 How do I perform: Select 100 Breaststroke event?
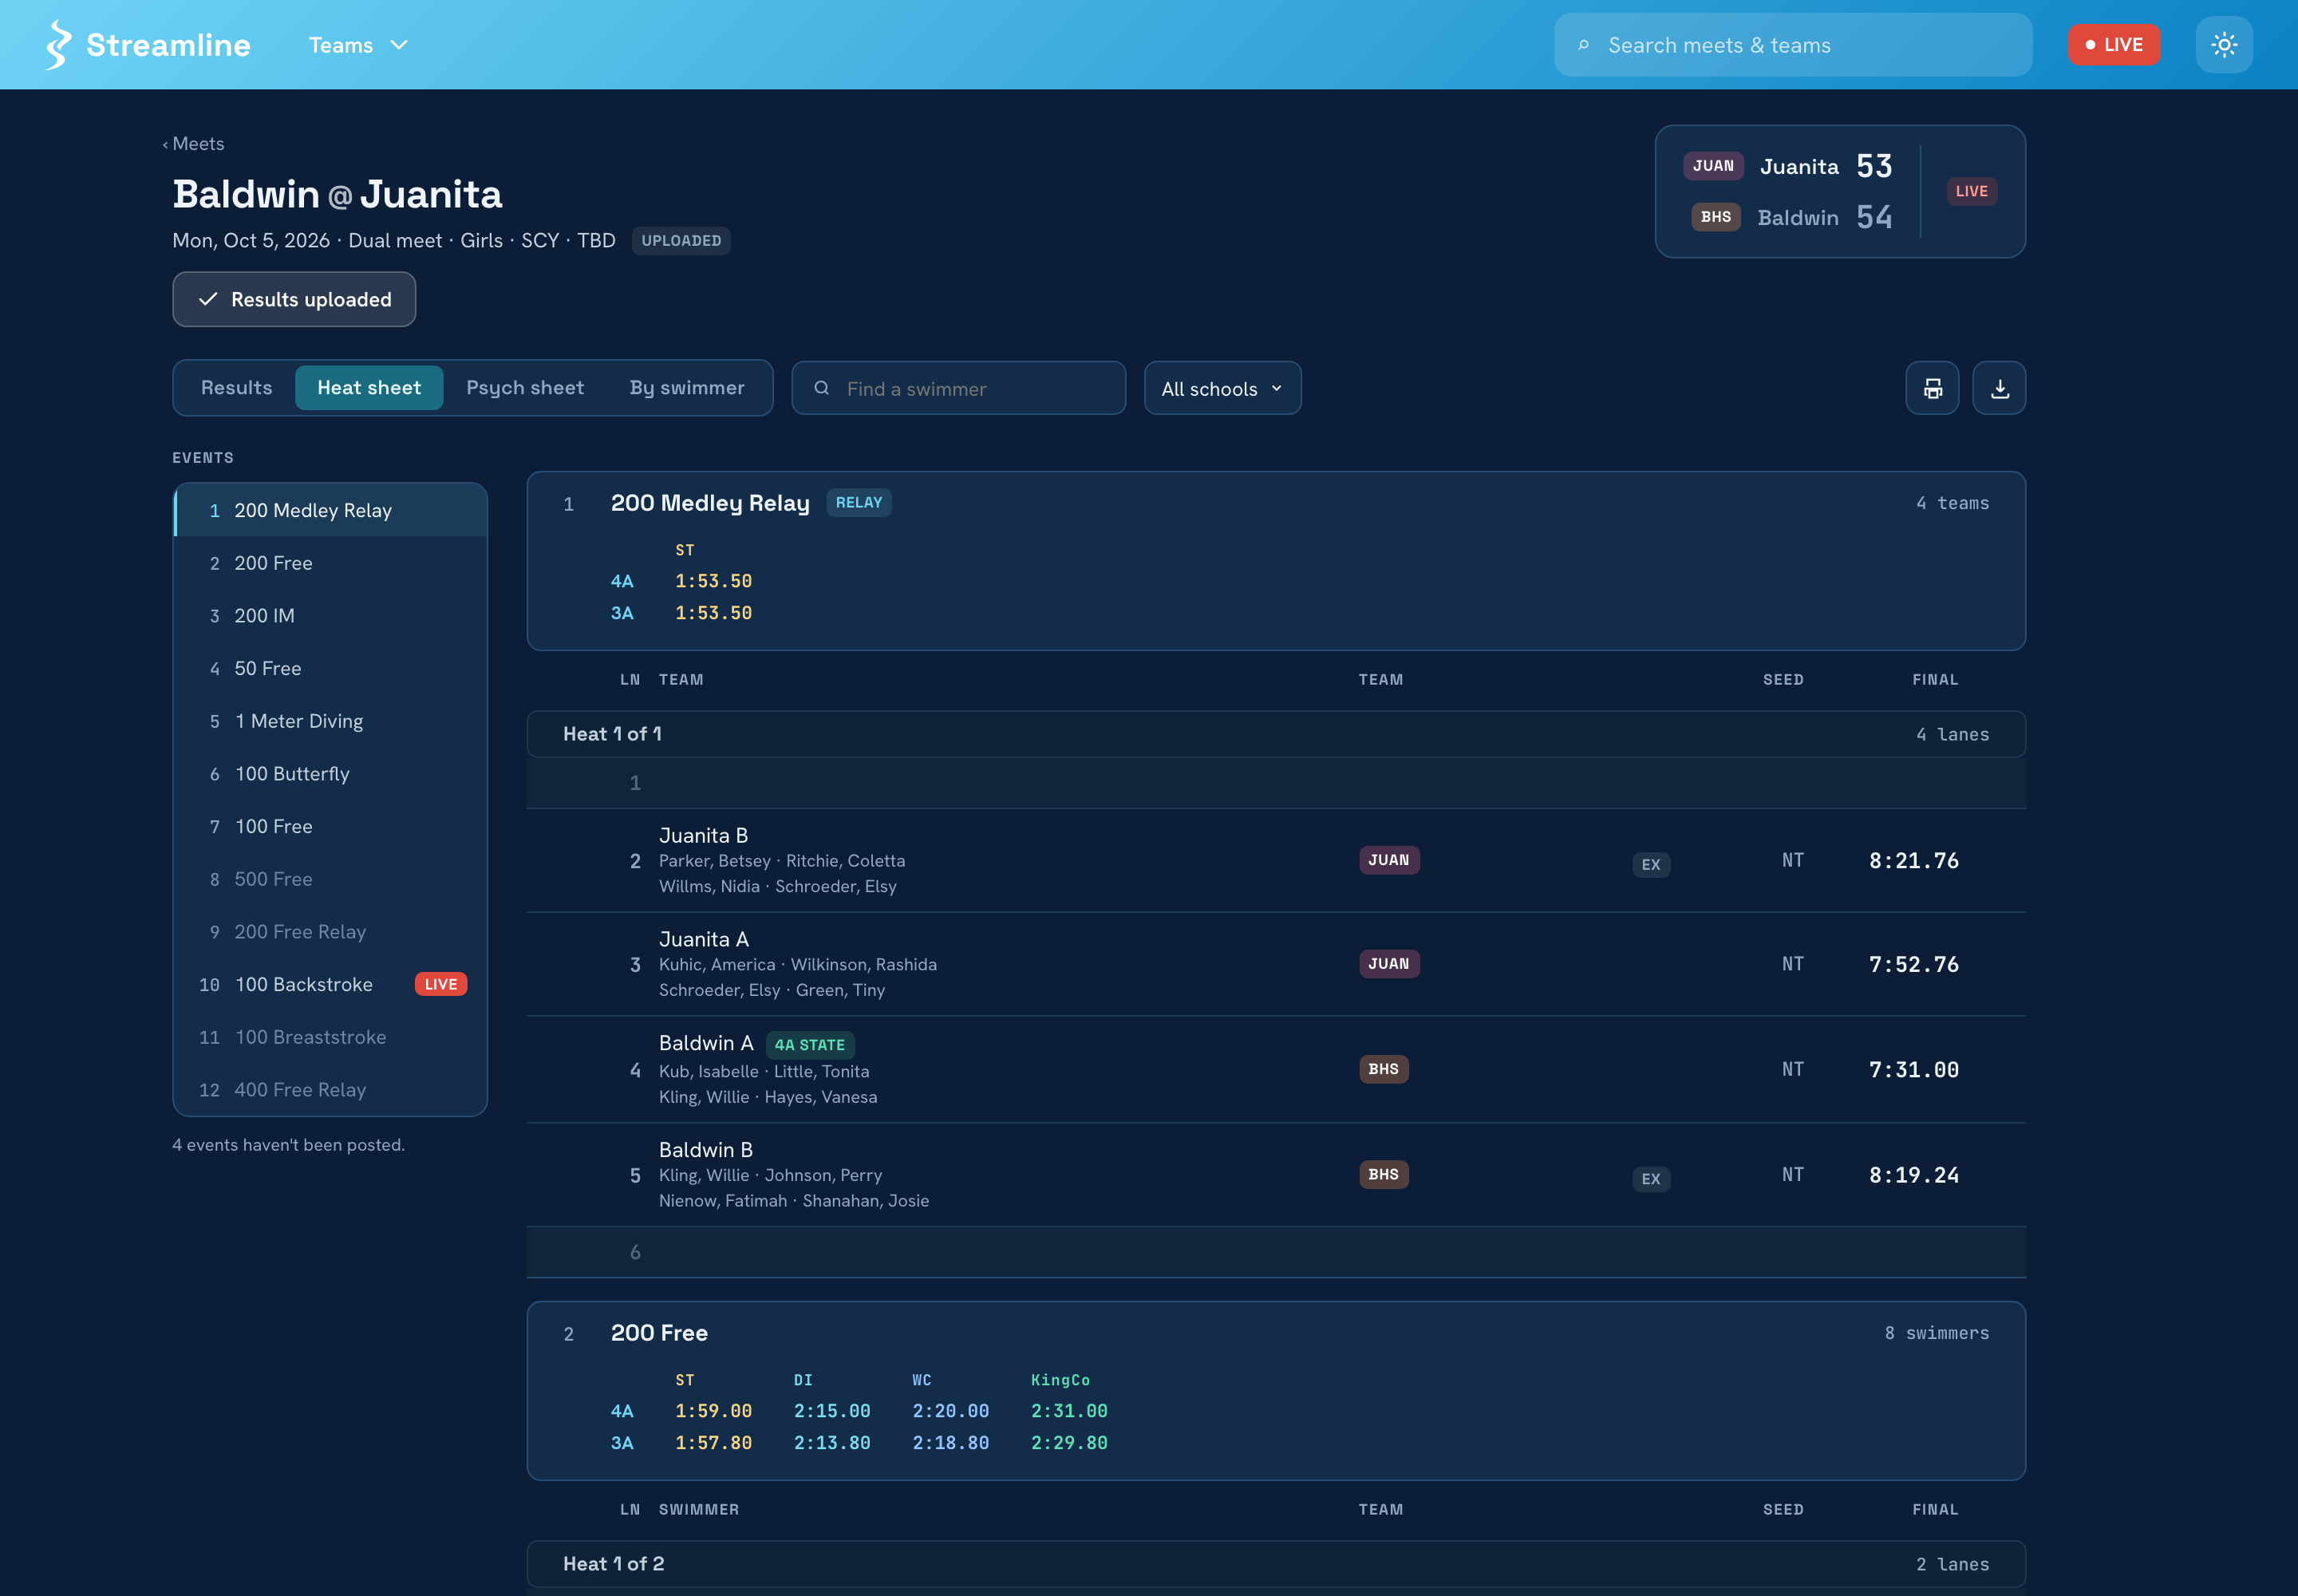click(330, 1037)
